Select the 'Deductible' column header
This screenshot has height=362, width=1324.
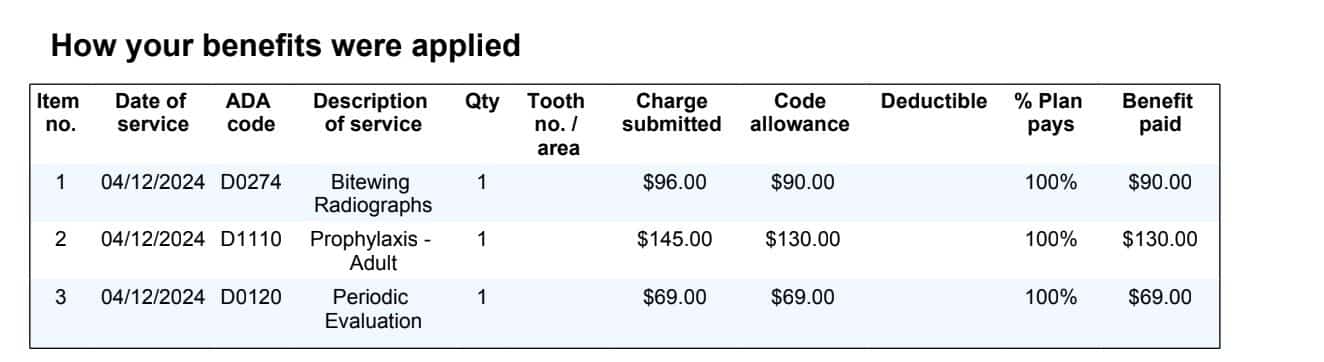coord(933,101)
